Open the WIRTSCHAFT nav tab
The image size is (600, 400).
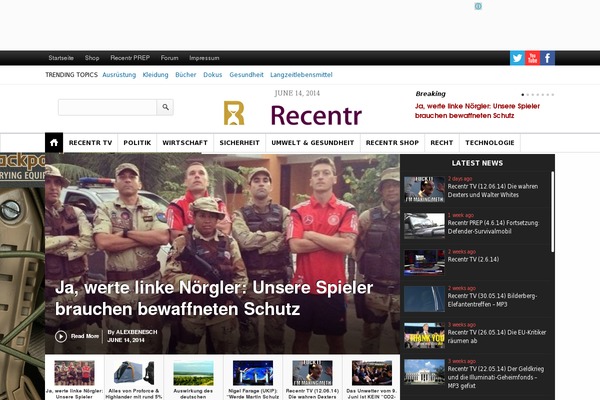click(185, 143)
